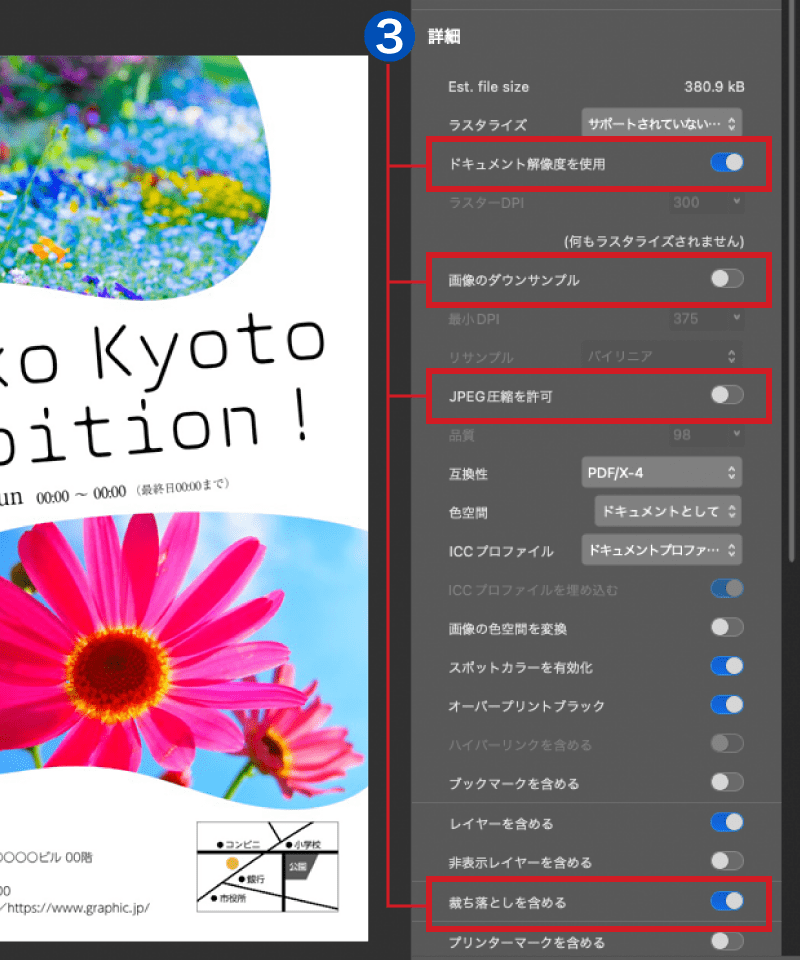Expand the 色空間 dropdown
Image resolution: width=800 pixels, height=960 pixels.
pos(667,511)
